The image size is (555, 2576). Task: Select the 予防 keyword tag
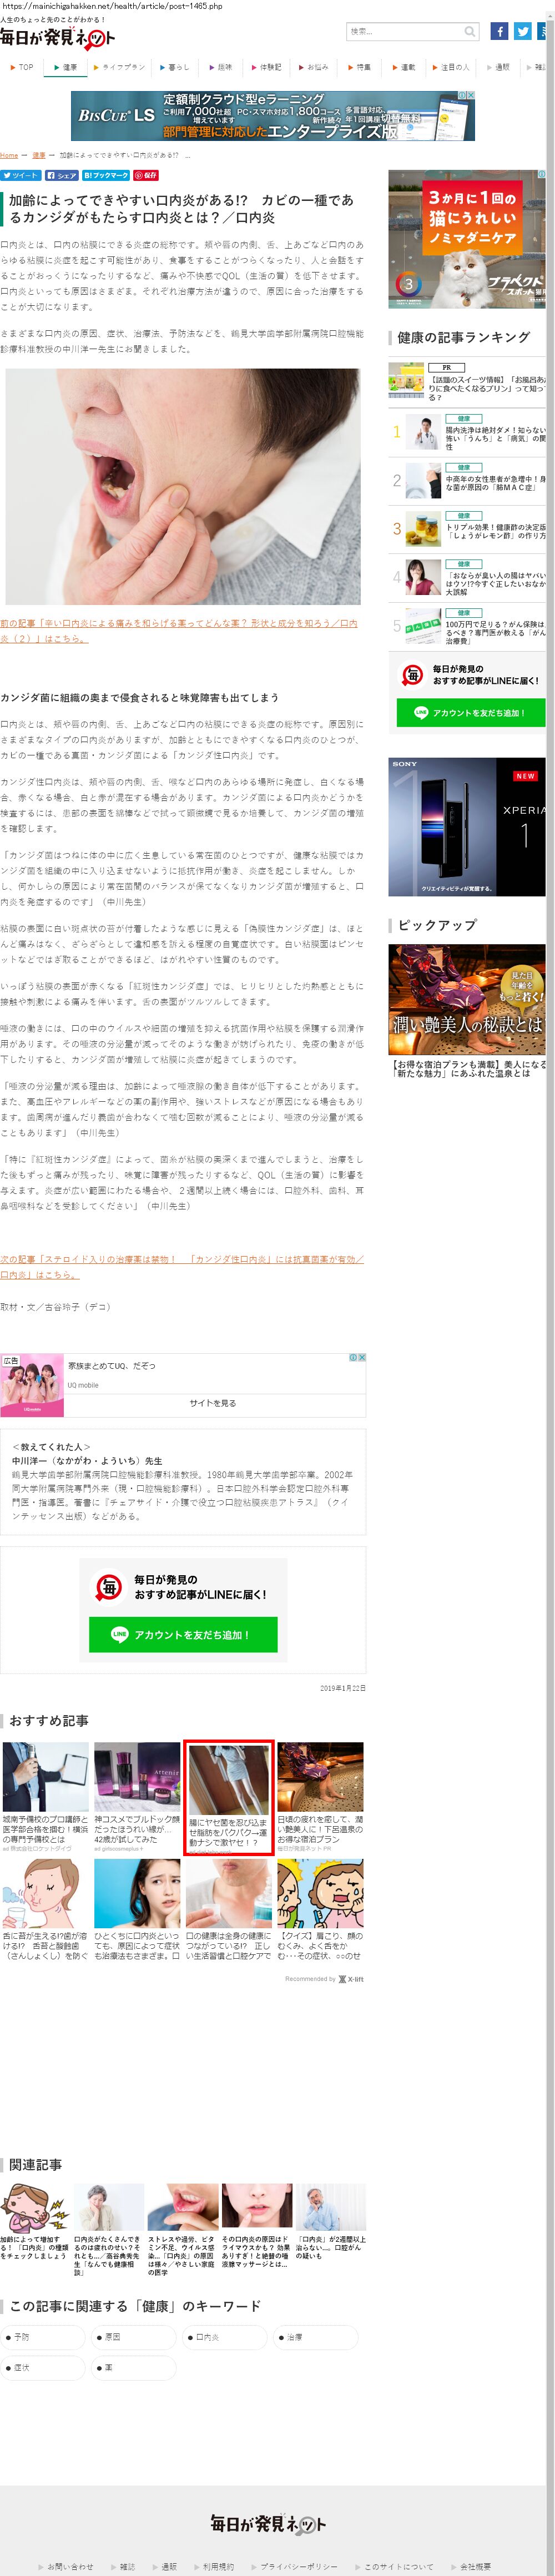pyautogui.click(x=42, y=2337)
